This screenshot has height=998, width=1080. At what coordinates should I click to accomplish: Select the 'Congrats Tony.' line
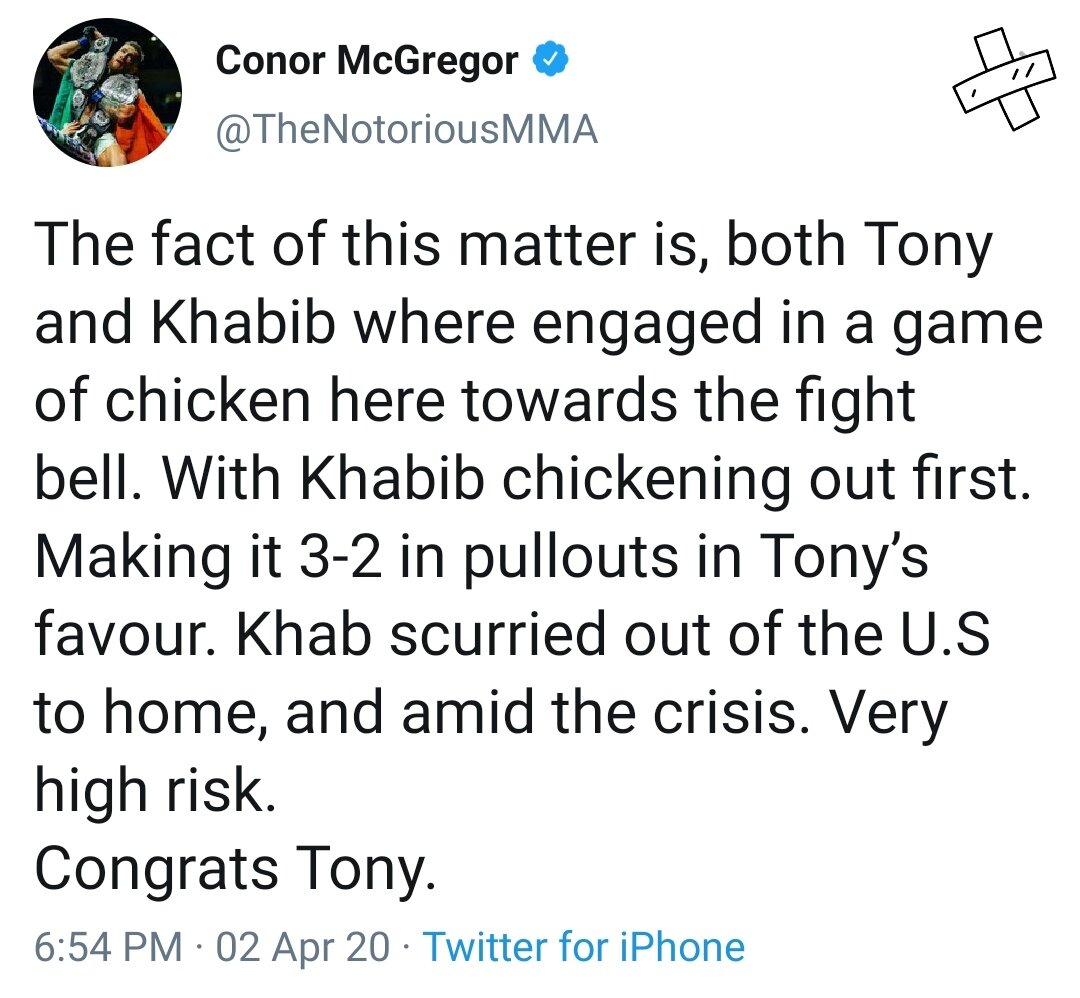tap(236, 870)
